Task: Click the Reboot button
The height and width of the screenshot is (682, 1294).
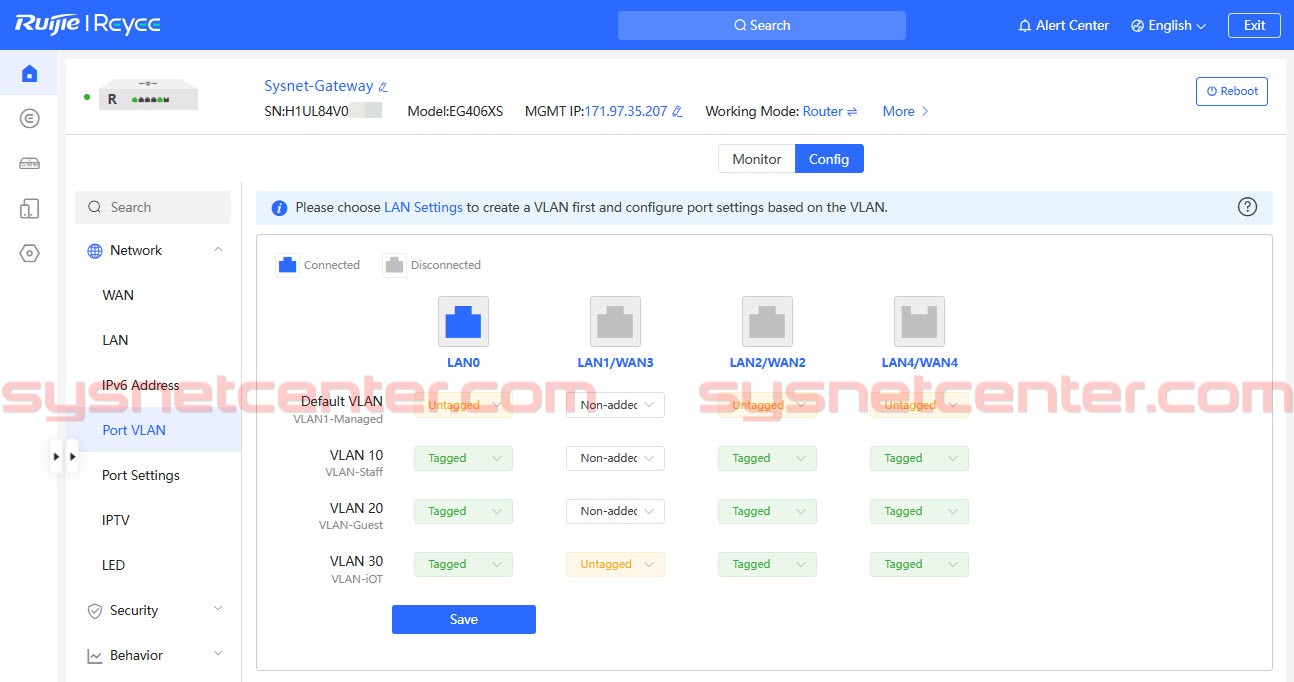Action: click(x=1232, y=91)
